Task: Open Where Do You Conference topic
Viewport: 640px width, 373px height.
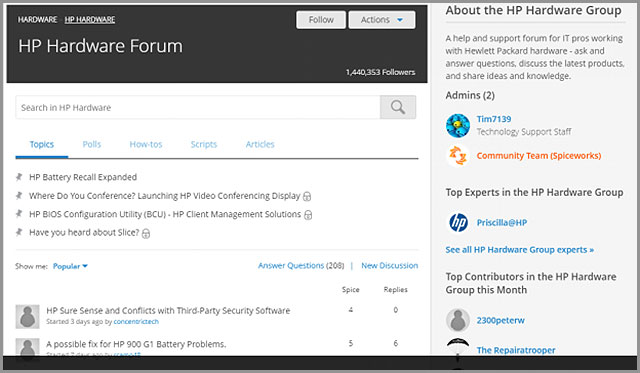Action: pyautogui.click(x=164, y=196)
